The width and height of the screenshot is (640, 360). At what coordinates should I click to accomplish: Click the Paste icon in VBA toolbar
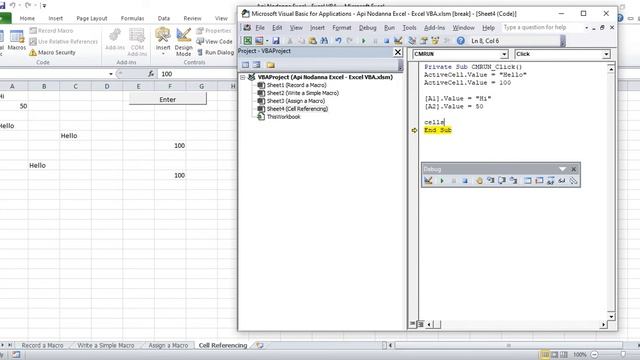pos(312,40)
